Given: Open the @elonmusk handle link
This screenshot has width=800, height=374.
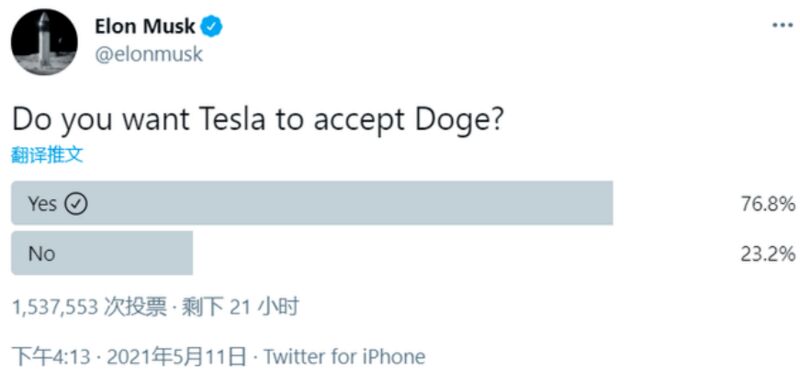Looking at the screenshot, I should [148, 54].
